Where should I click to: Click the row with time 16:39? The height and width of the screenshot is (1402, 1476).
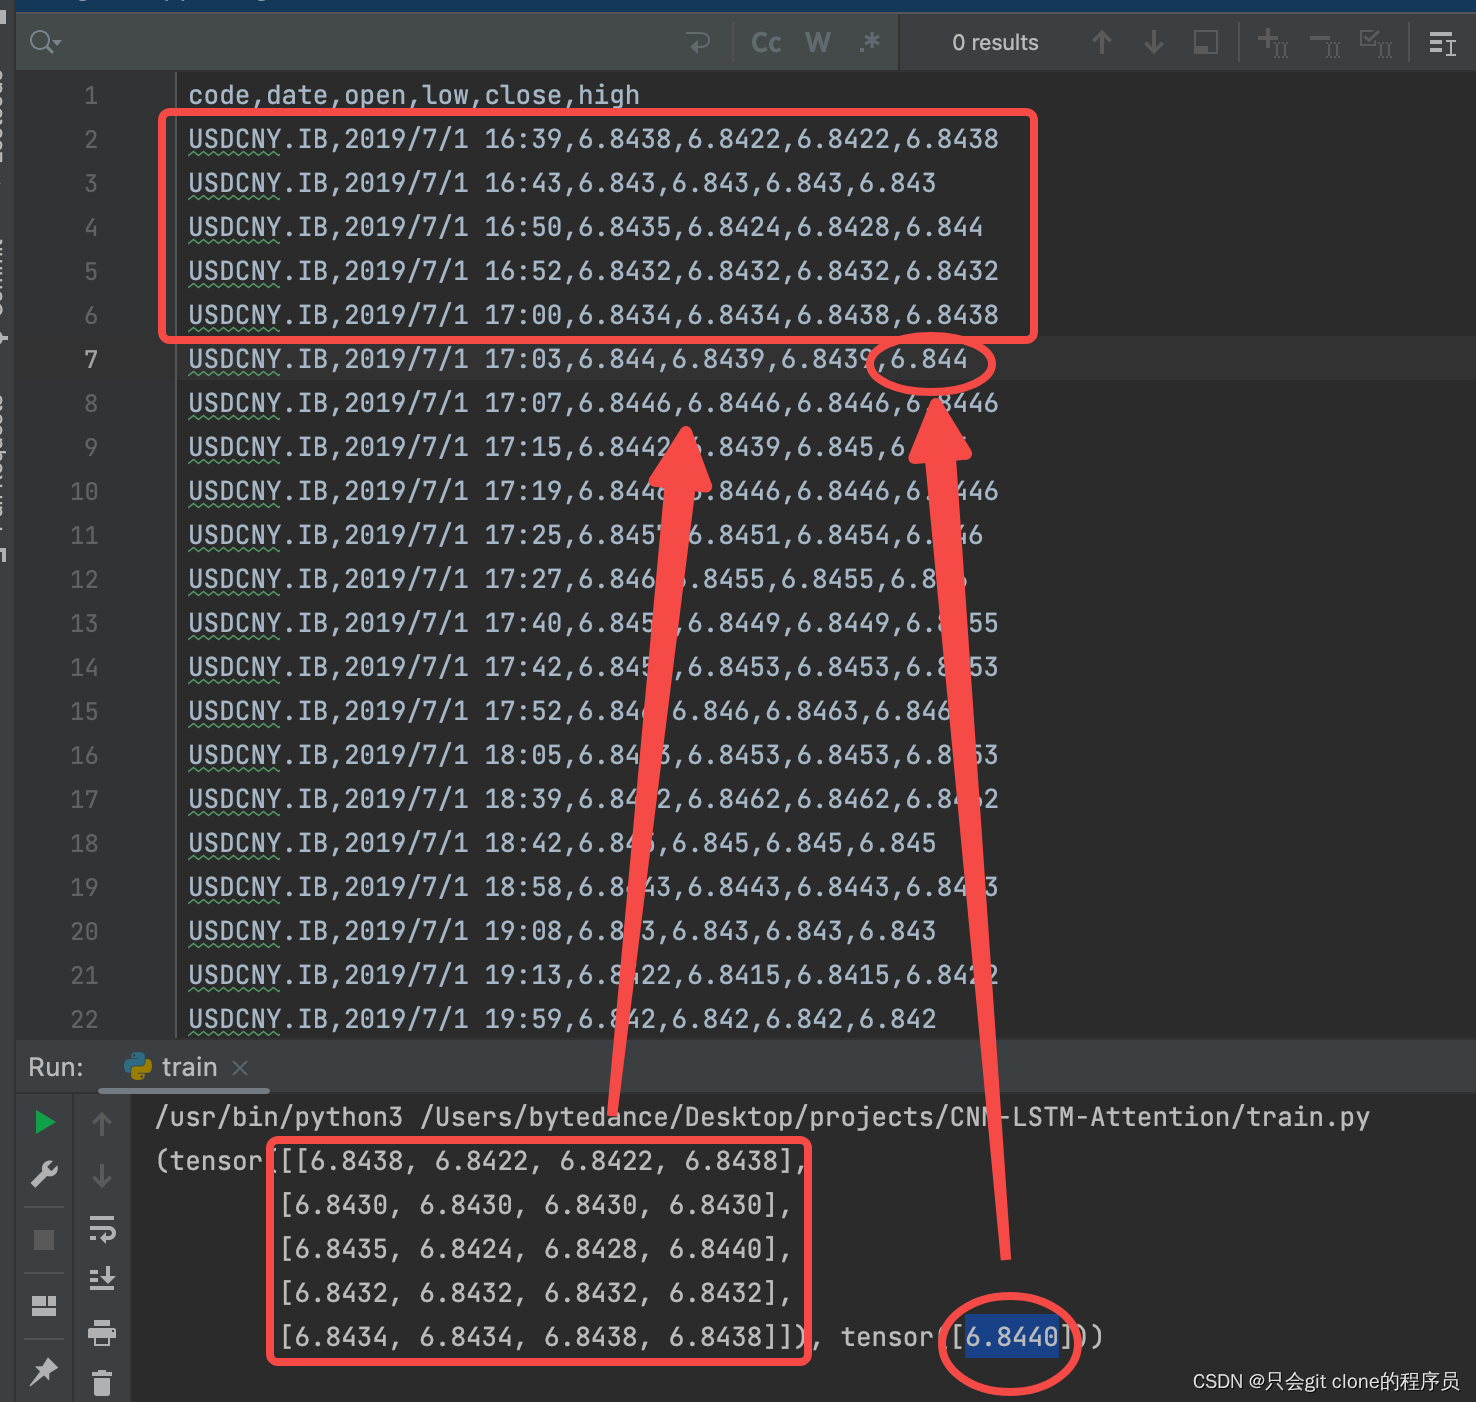click(x=593, y=139)
